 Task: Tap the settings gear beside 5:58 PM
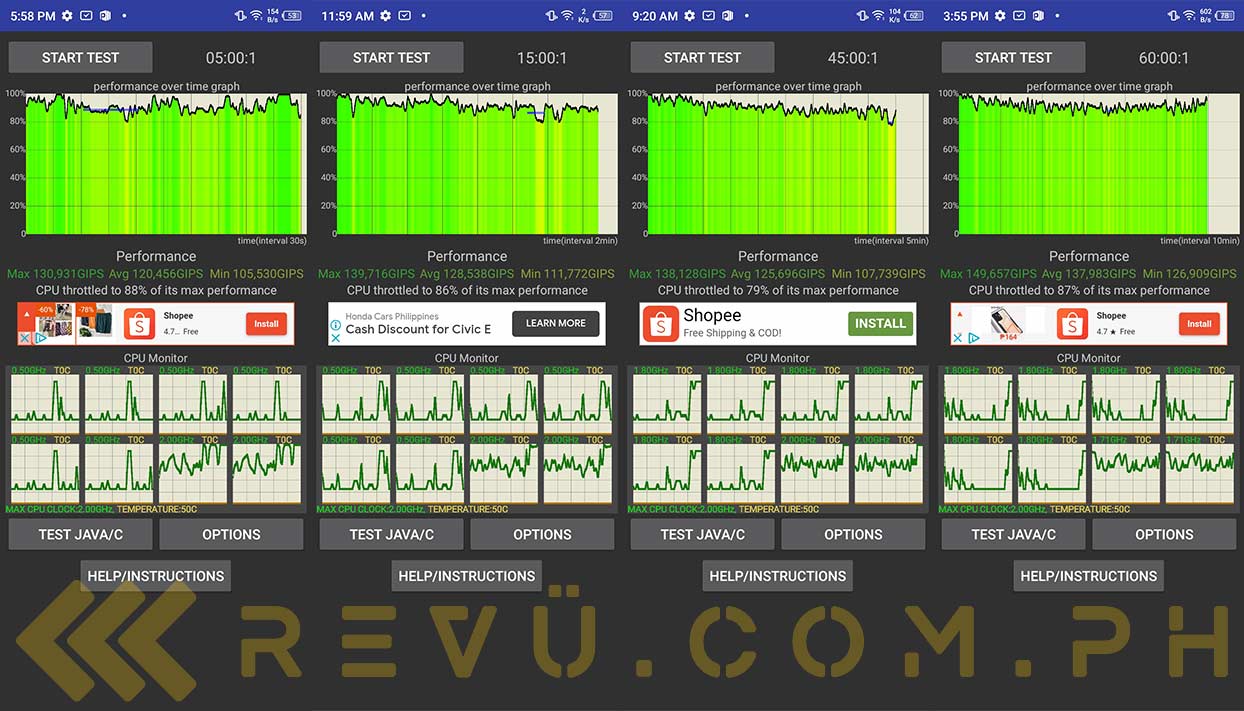(67, 16)
